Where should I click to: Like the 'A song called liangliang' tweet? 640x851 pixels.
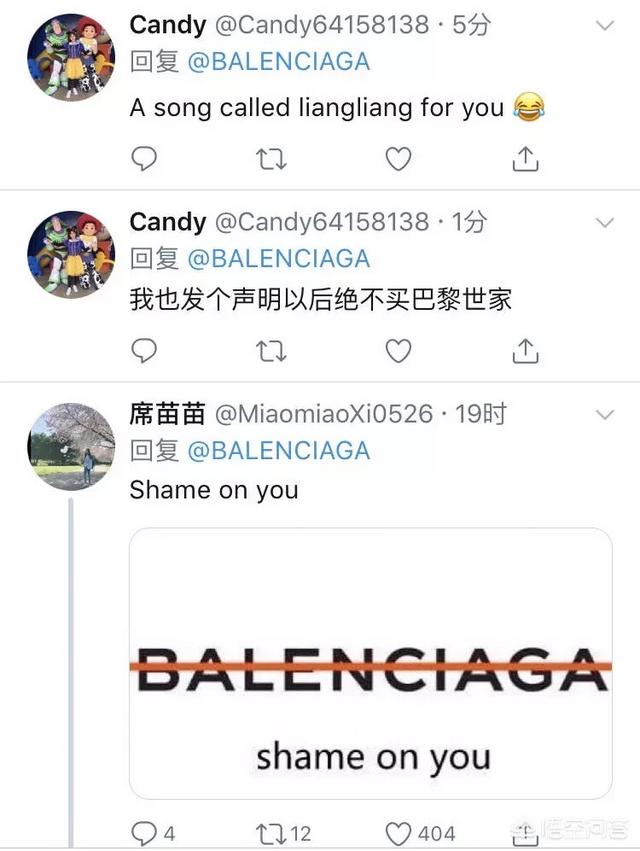click(398, 159)
